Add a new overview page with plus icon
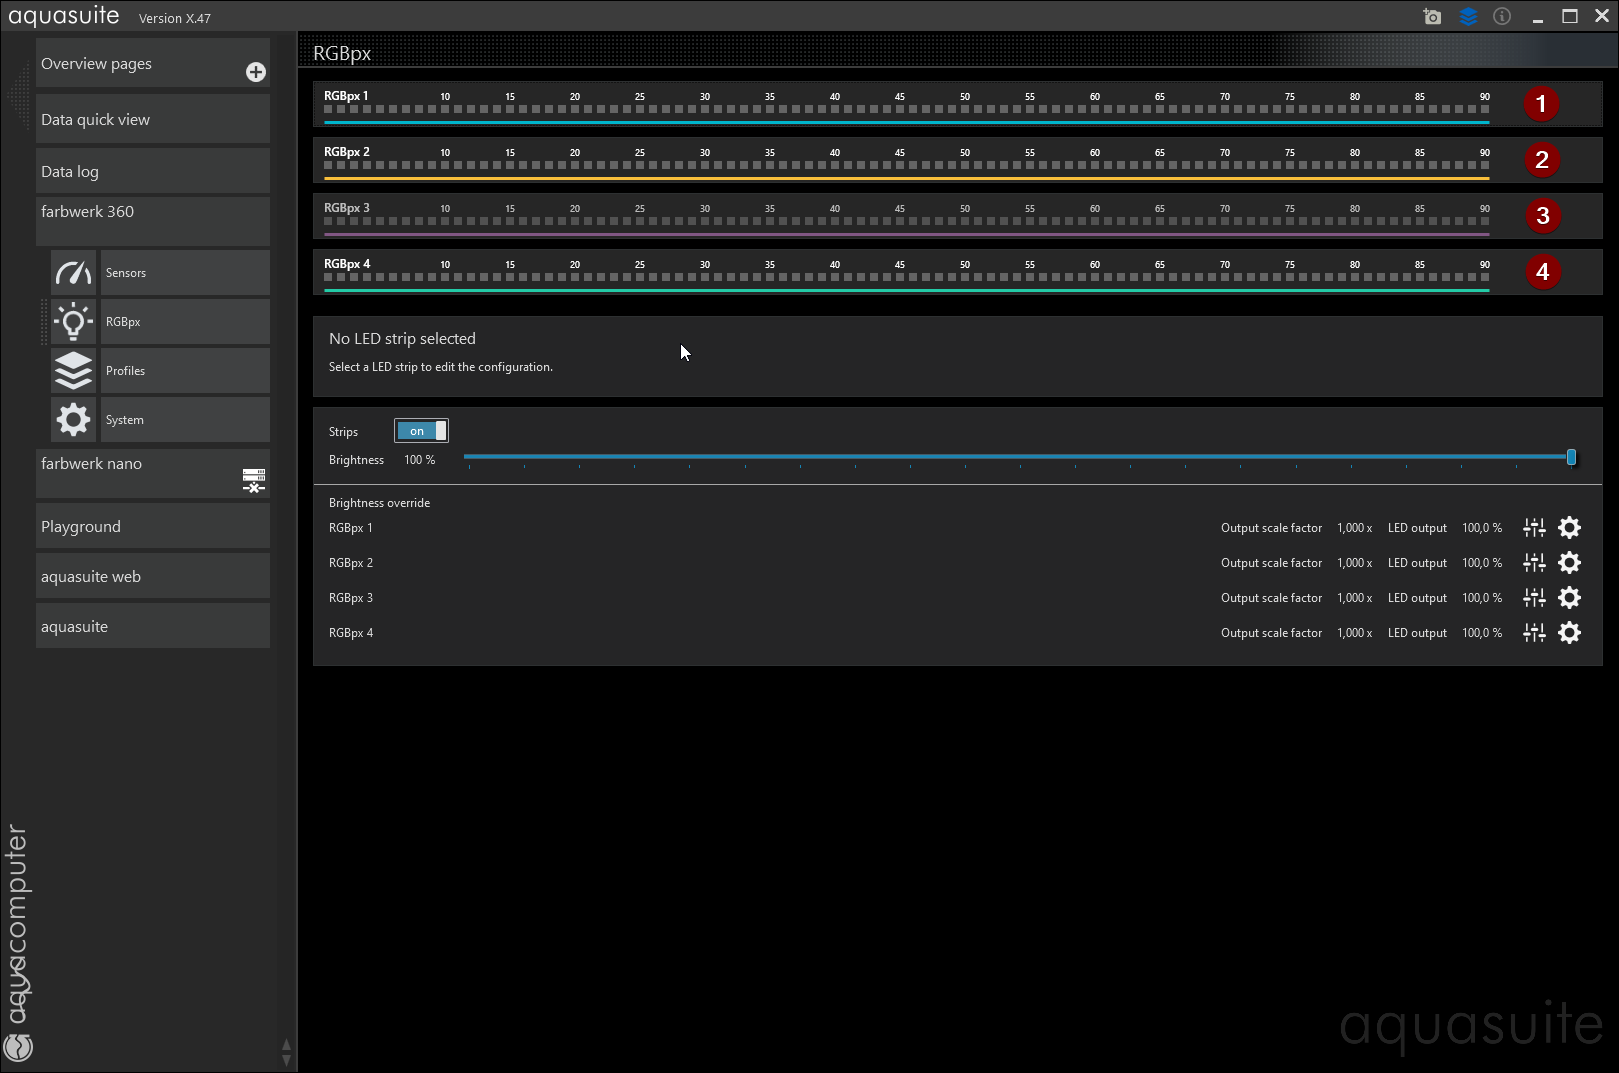This screenshot has width=1619, height=1073. [x=256, y=72]
